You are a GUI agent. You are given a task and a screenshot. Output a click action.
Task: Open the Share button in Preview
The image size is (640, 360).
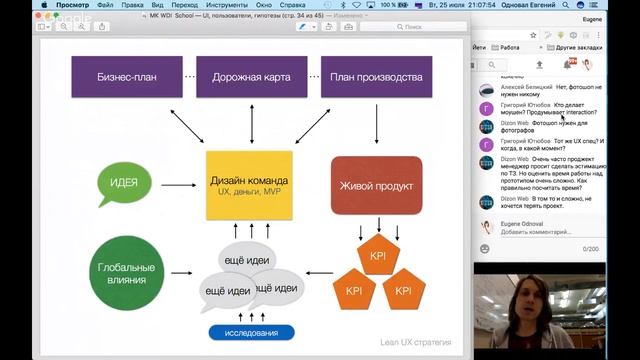(102, 27)
